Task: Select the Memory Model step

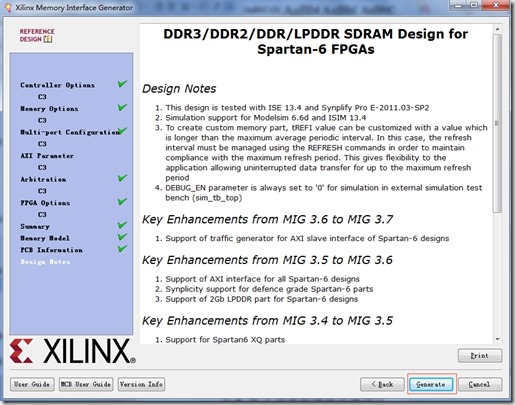Action: click(45, 238)
